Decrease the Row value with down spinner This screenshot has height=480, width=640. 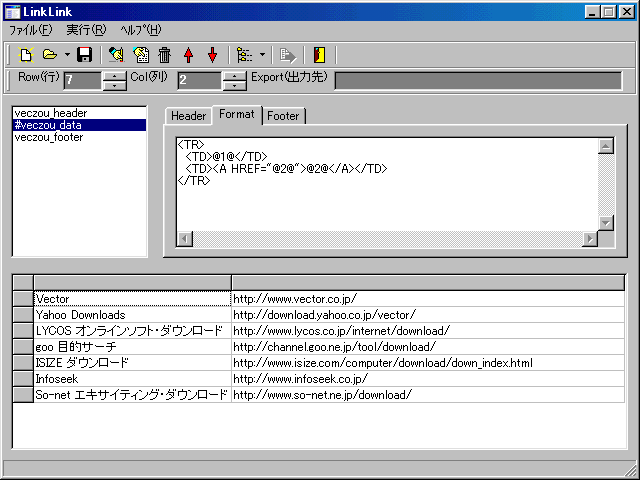pyautogui.click(x=114, y=85)
